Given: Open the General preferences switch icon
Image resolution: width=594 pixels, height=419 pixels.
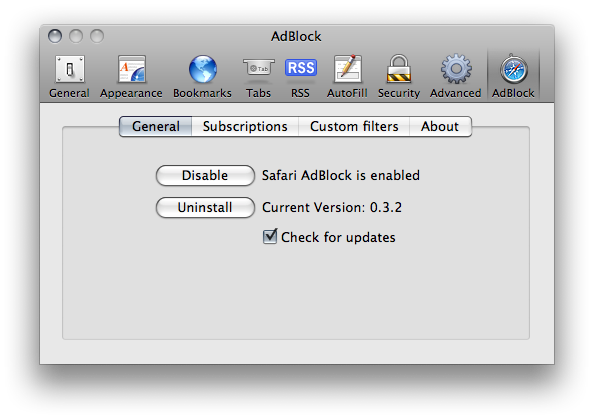Looking at the screenshot, I should click(x=70, y=69).
